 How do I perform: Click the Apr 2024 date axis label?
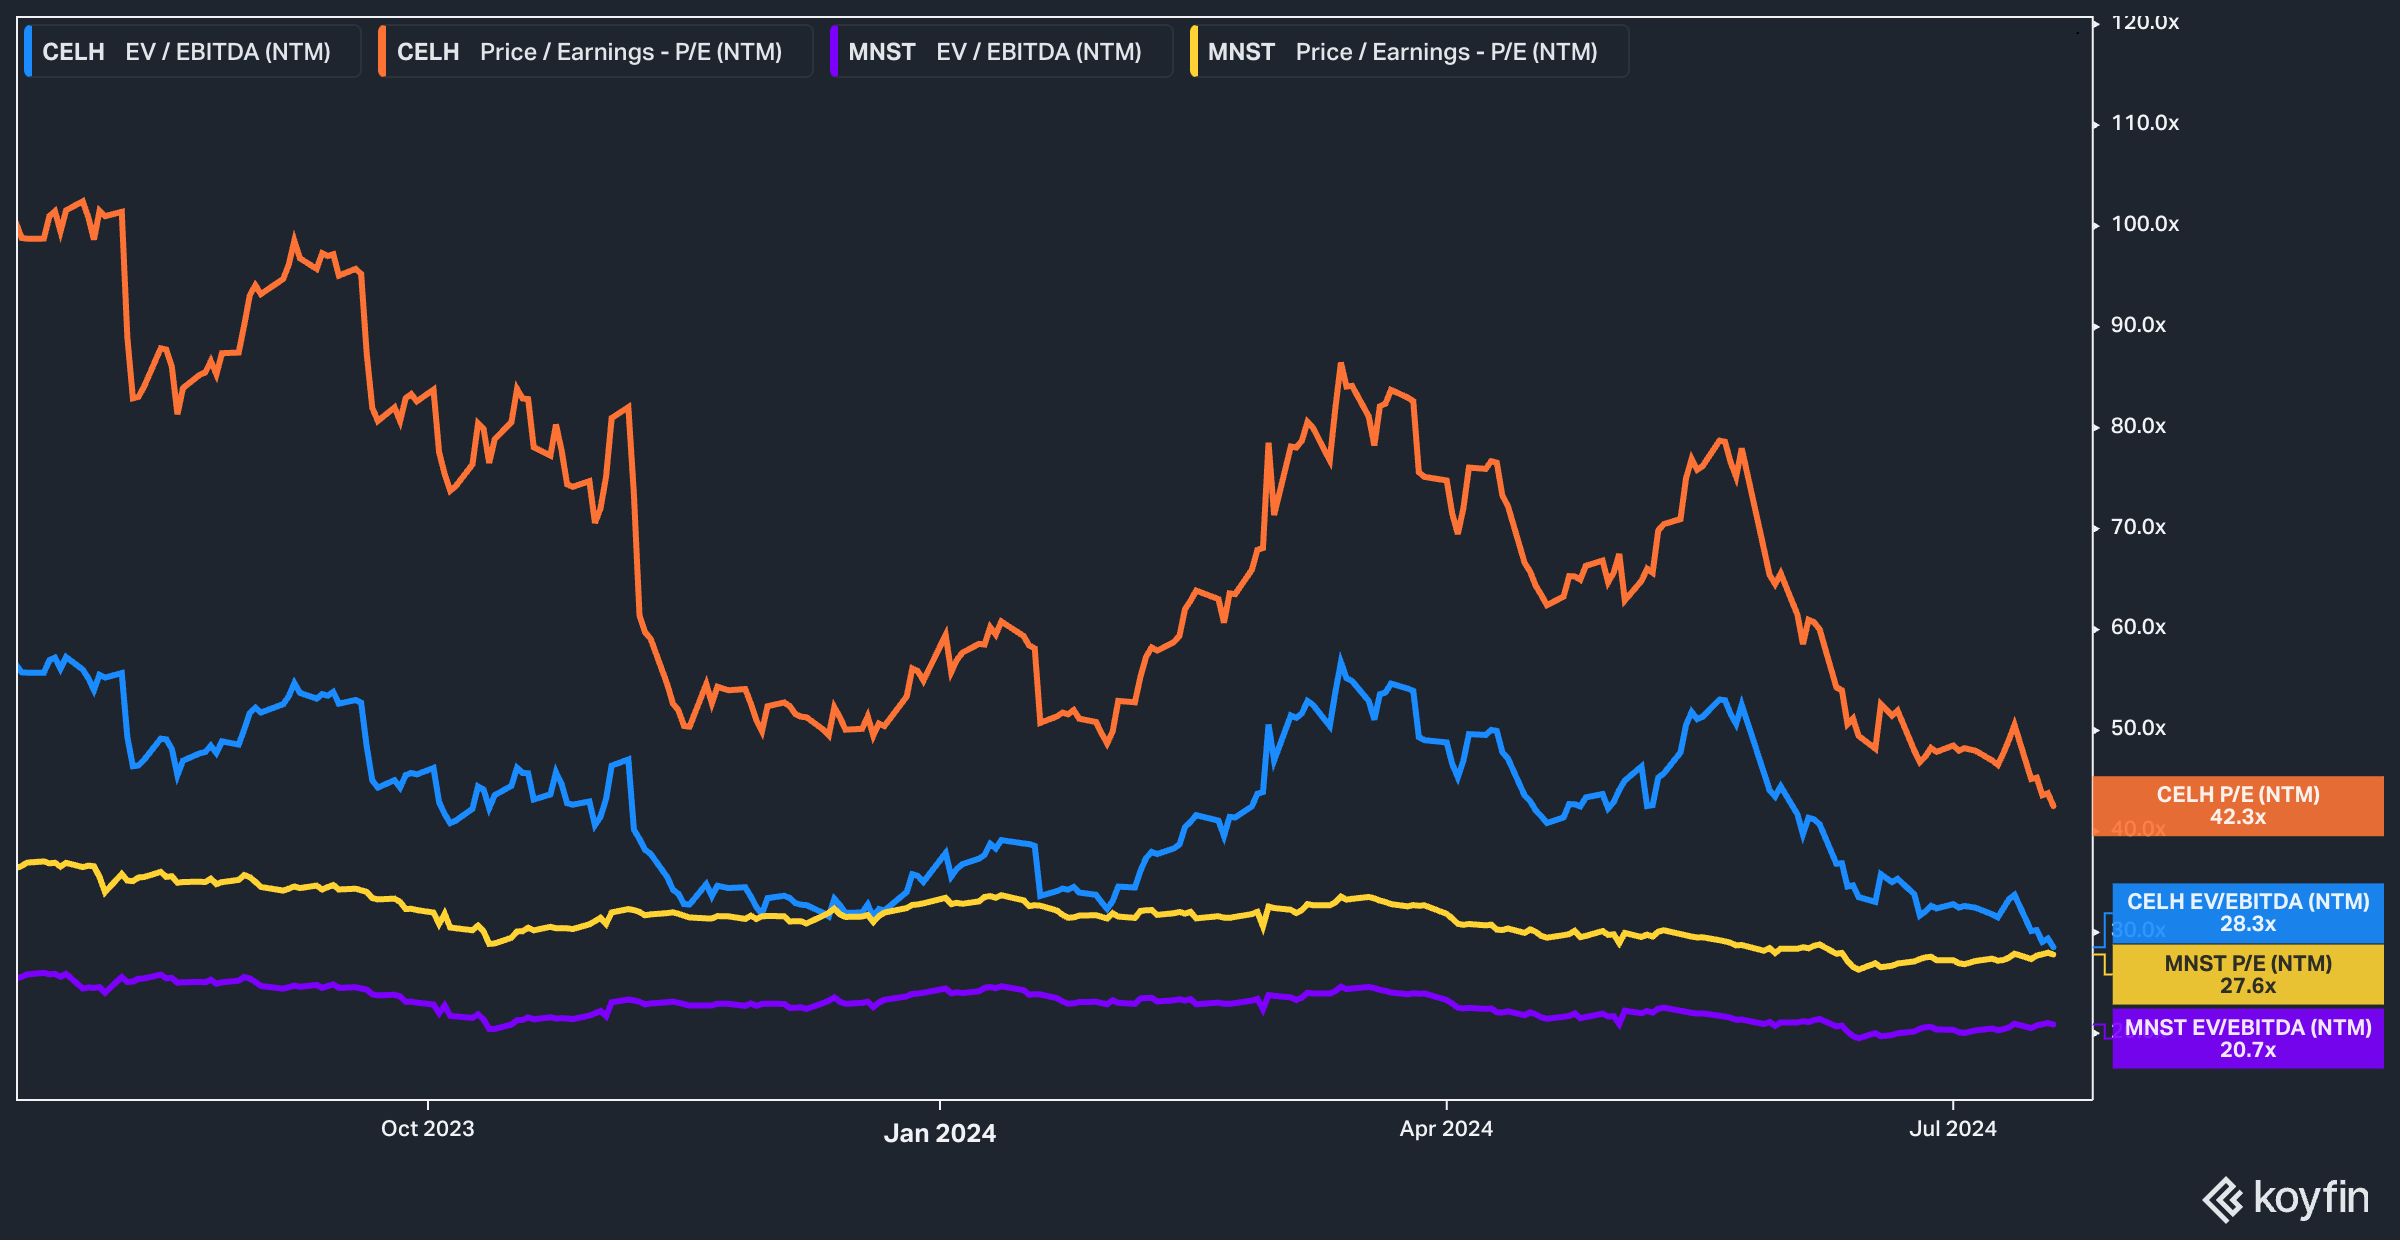click(1446, 1129)
